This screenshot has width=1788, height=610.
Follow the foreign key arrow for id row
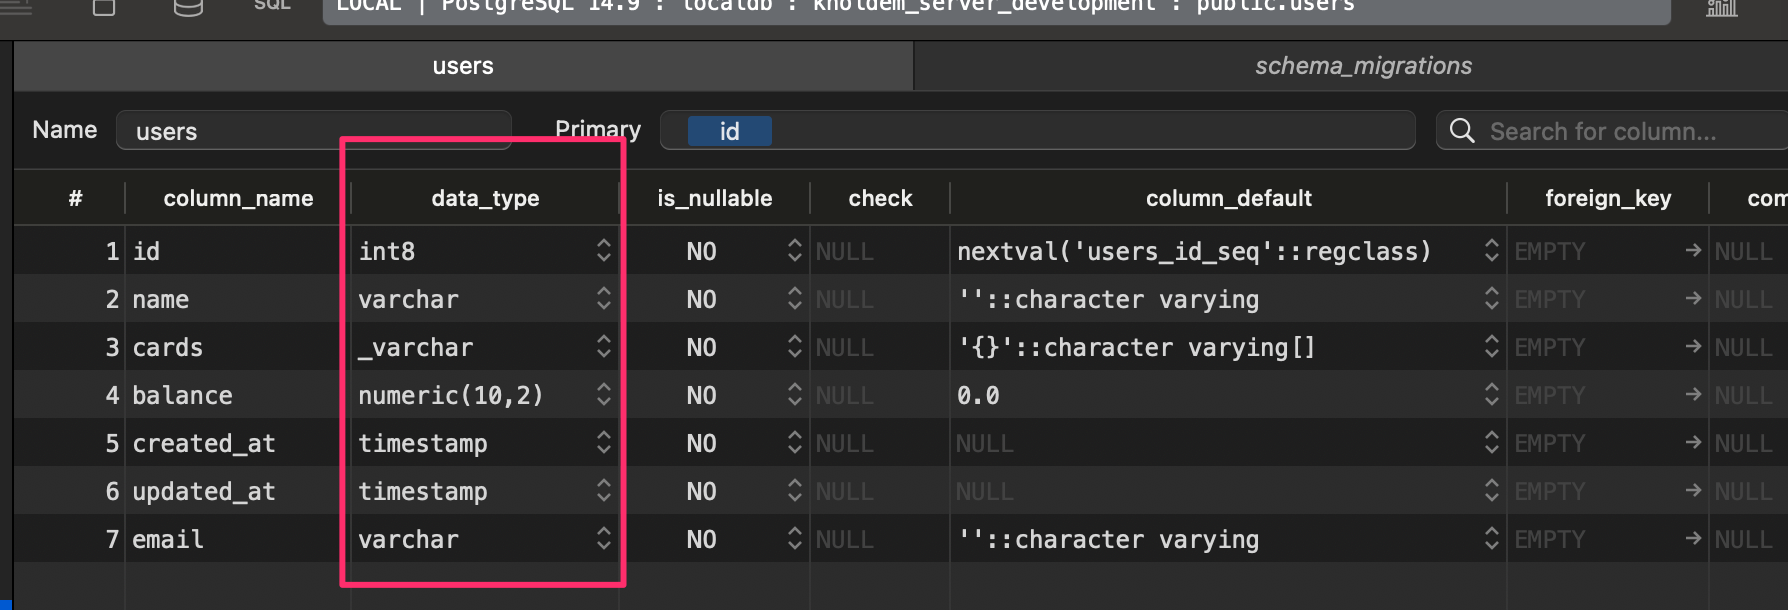tap(1693, 251)
